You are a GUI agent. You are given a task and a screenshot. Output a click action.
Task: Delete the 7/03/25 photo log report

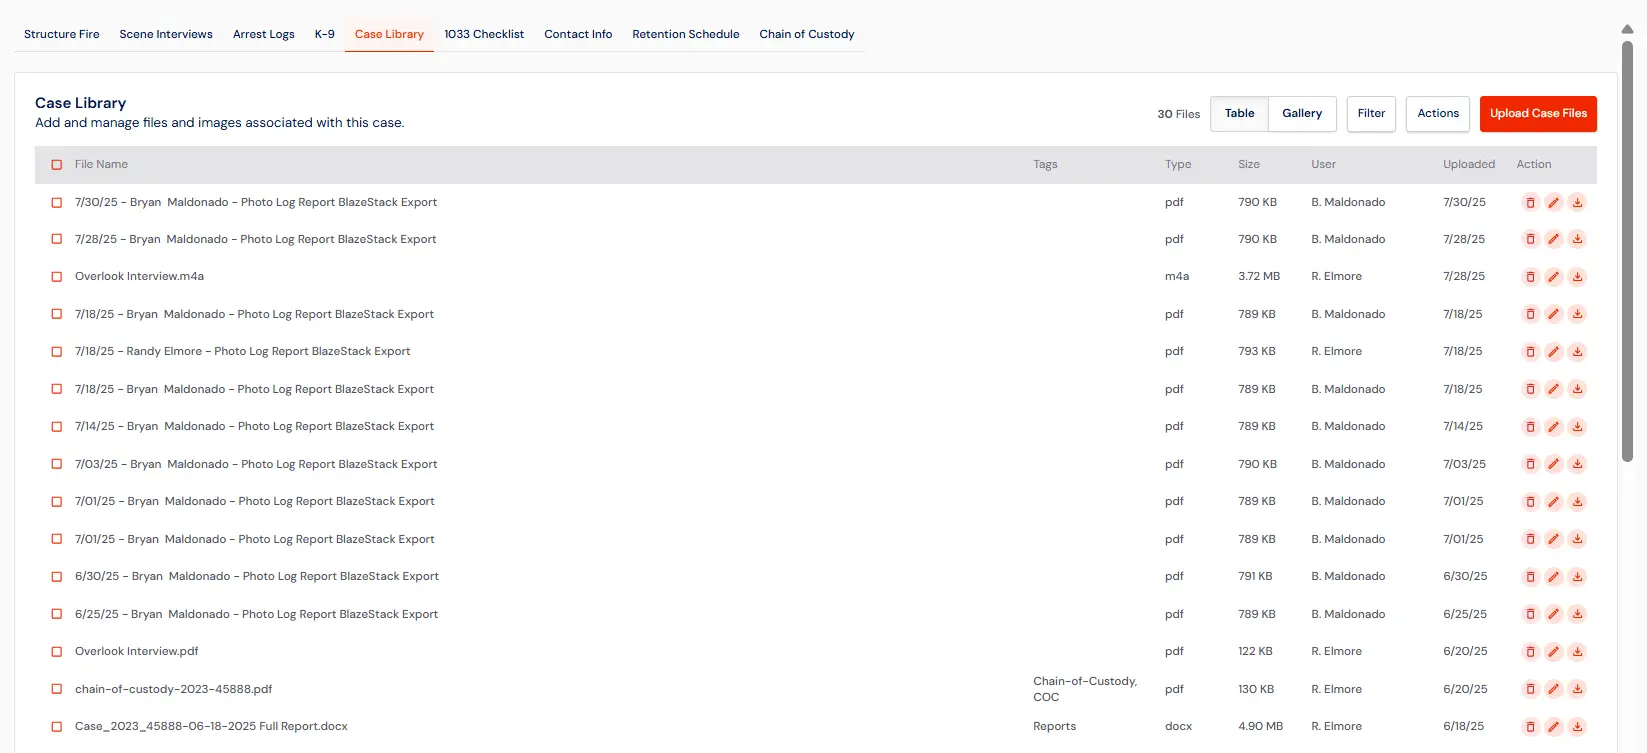1530,464
